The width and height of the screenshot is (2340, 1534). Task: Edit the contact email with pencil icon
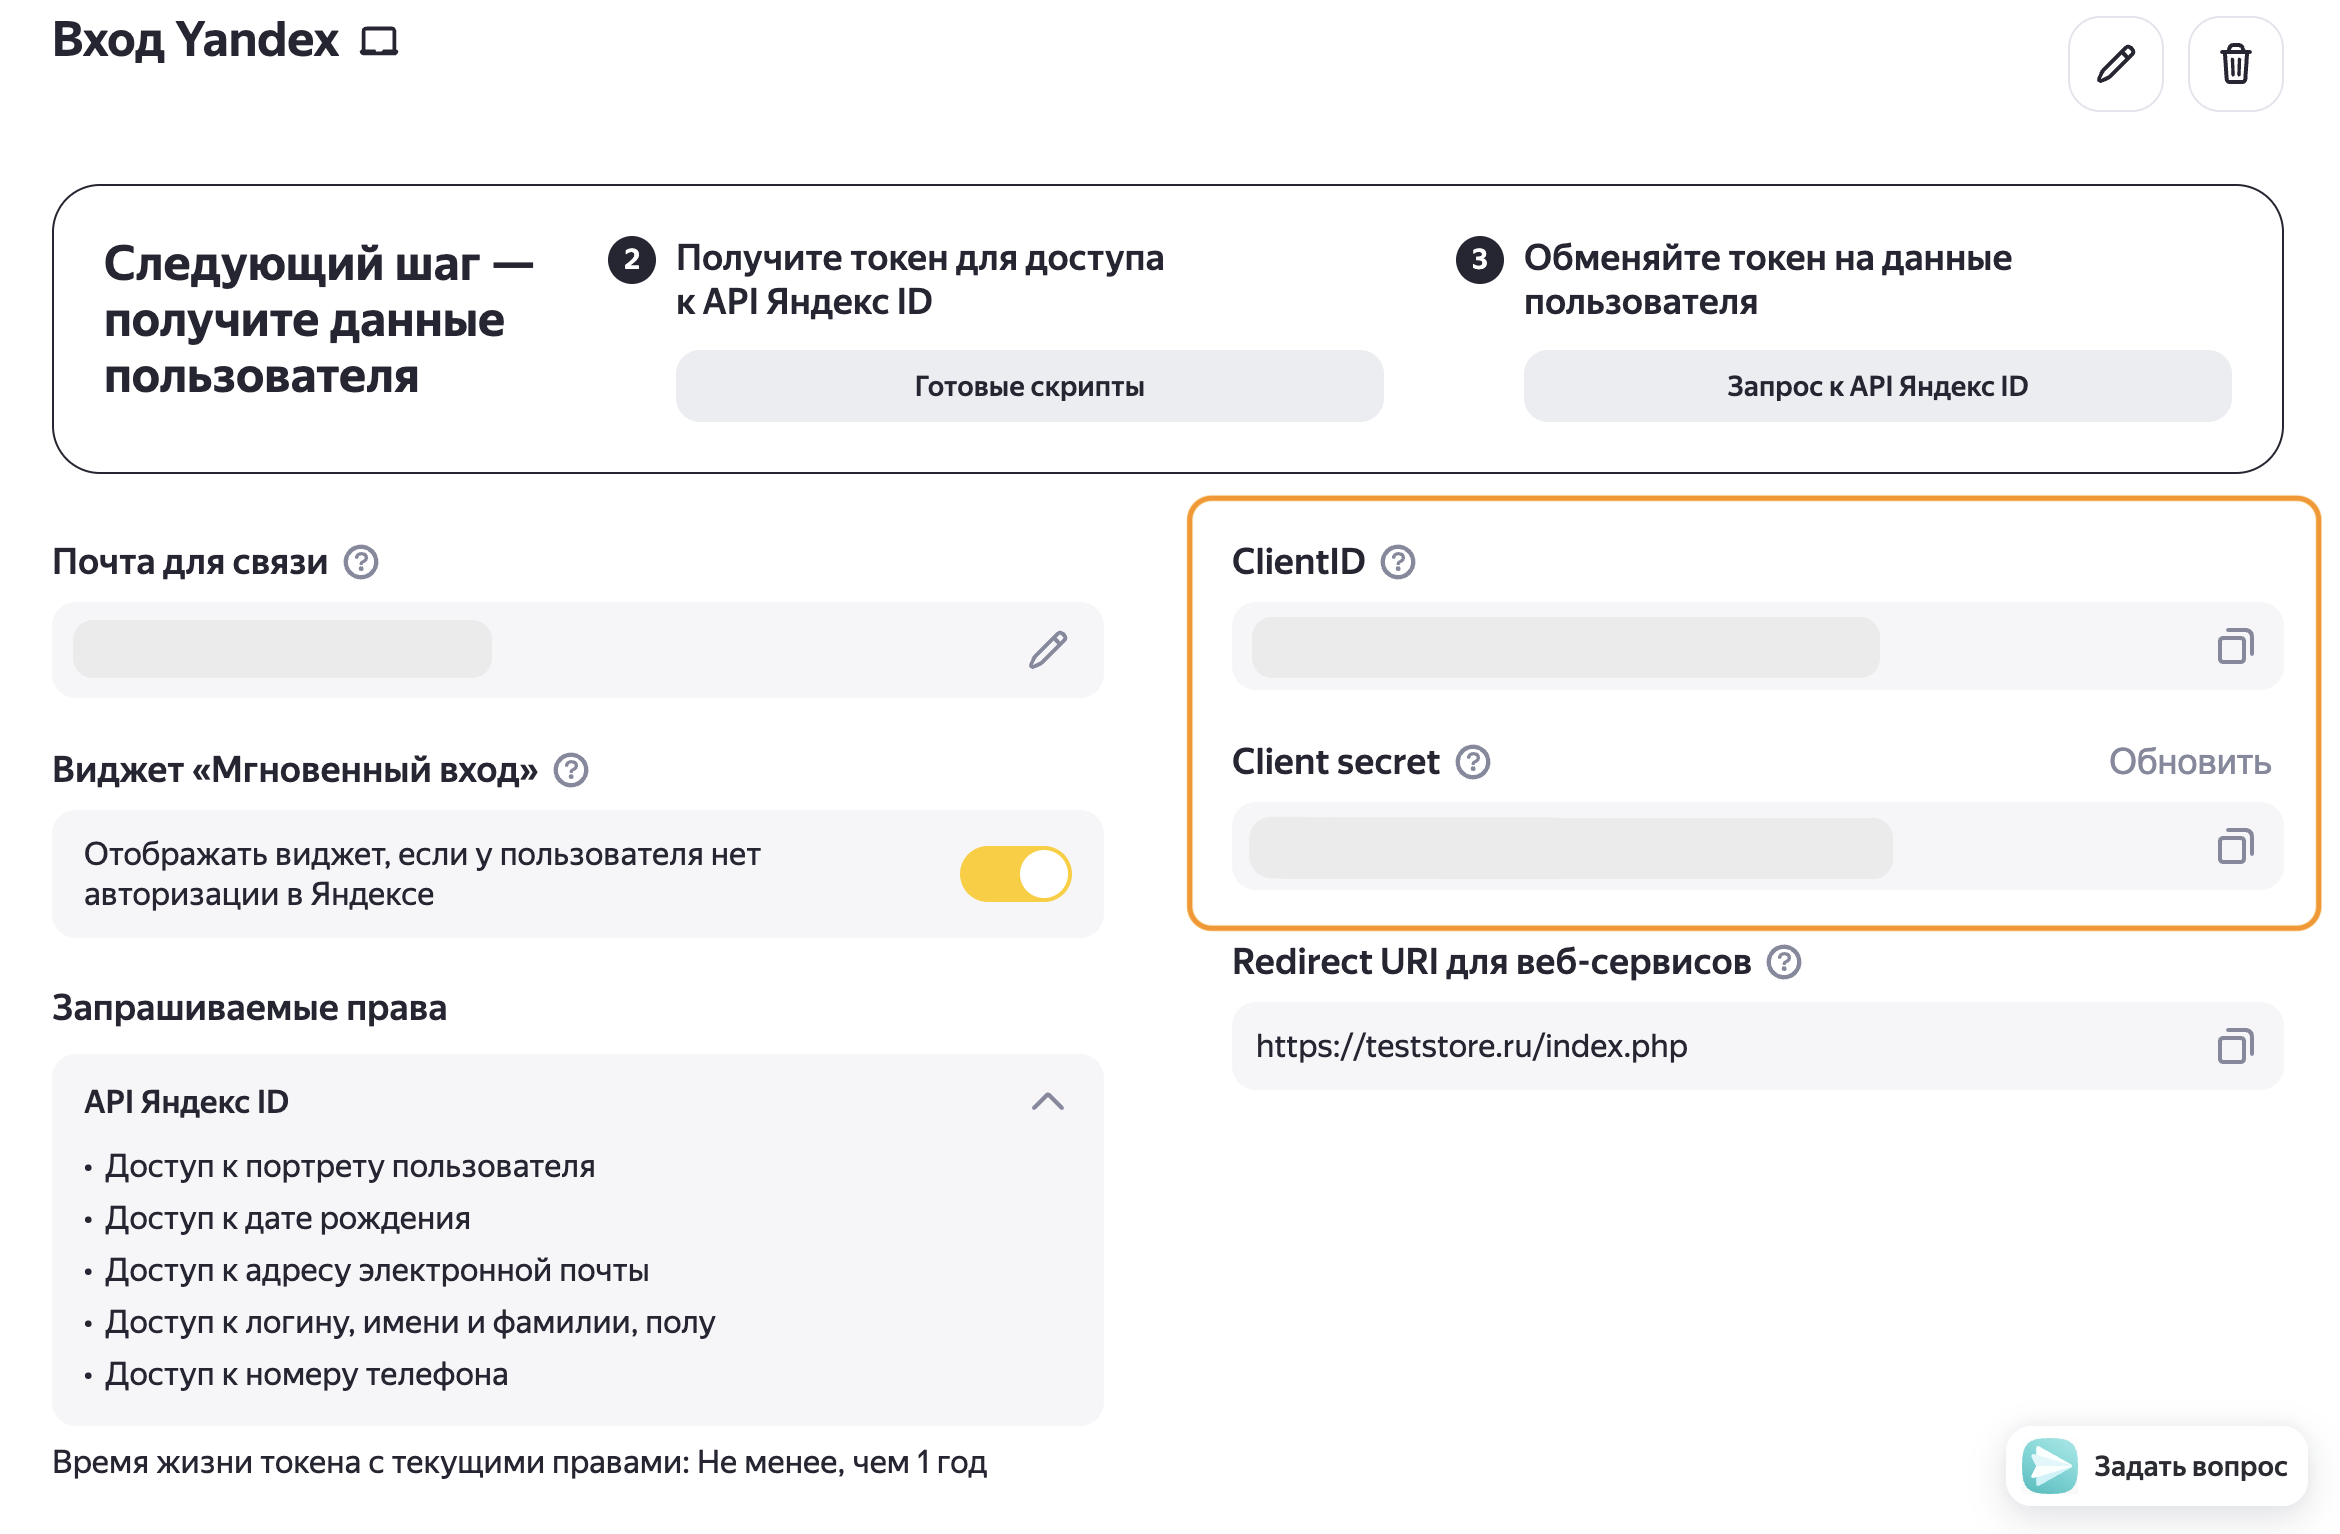[1048, 650]
